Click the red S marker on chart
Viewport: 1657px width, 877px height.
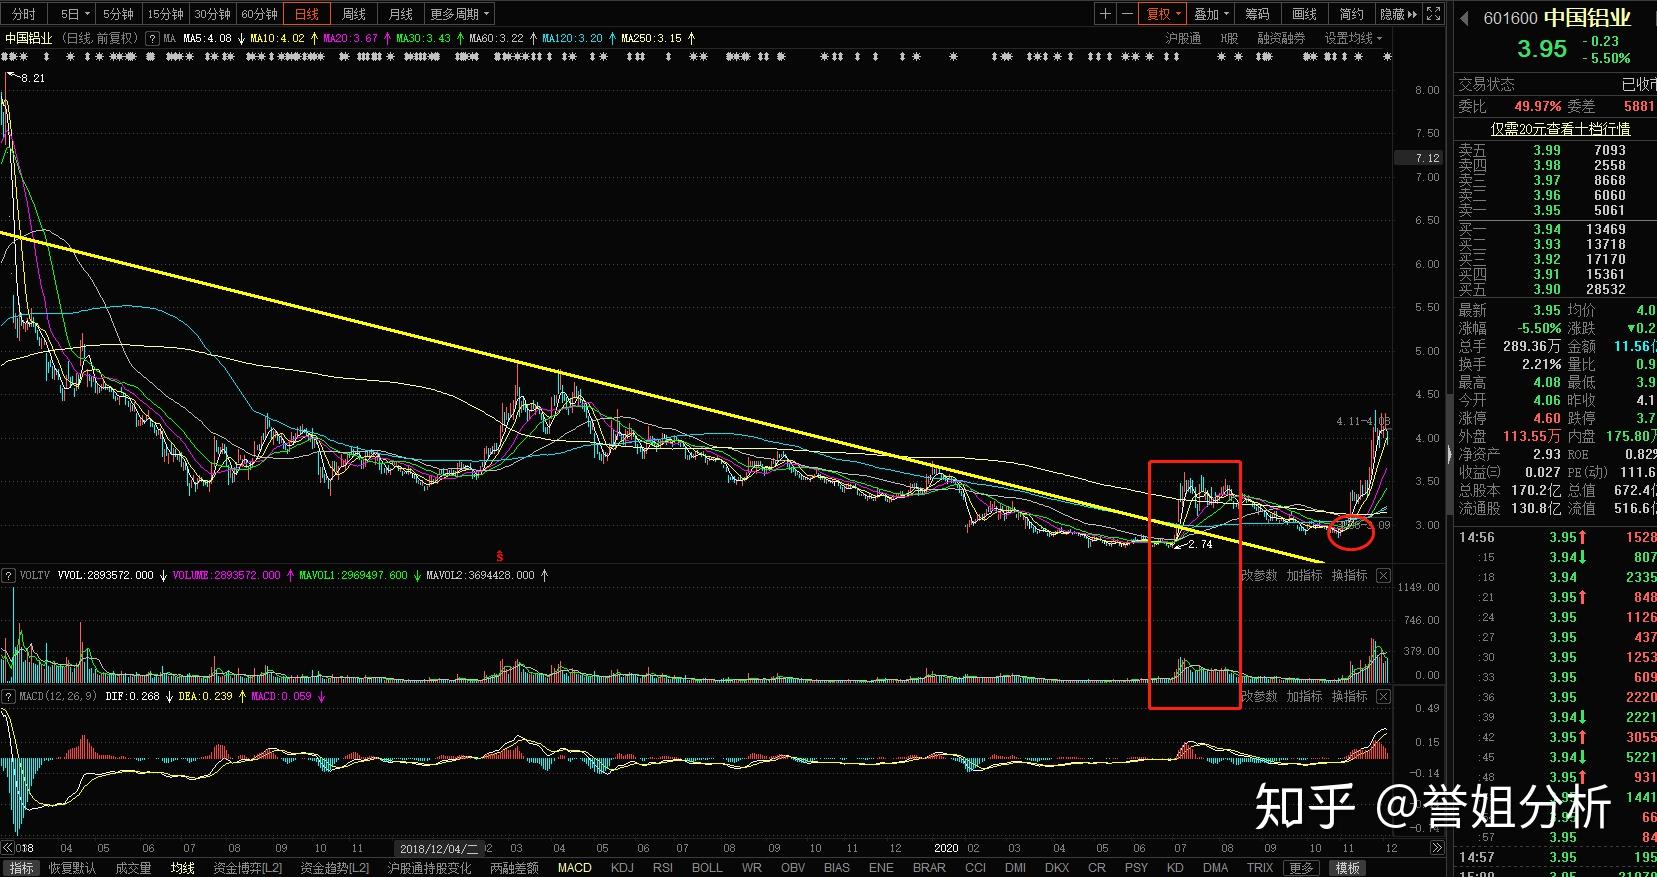[x=499, y=556]
